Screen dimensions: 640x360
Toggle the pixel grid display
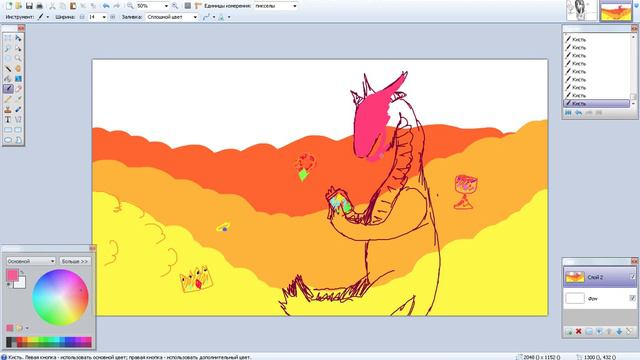[x=188, y=6]
